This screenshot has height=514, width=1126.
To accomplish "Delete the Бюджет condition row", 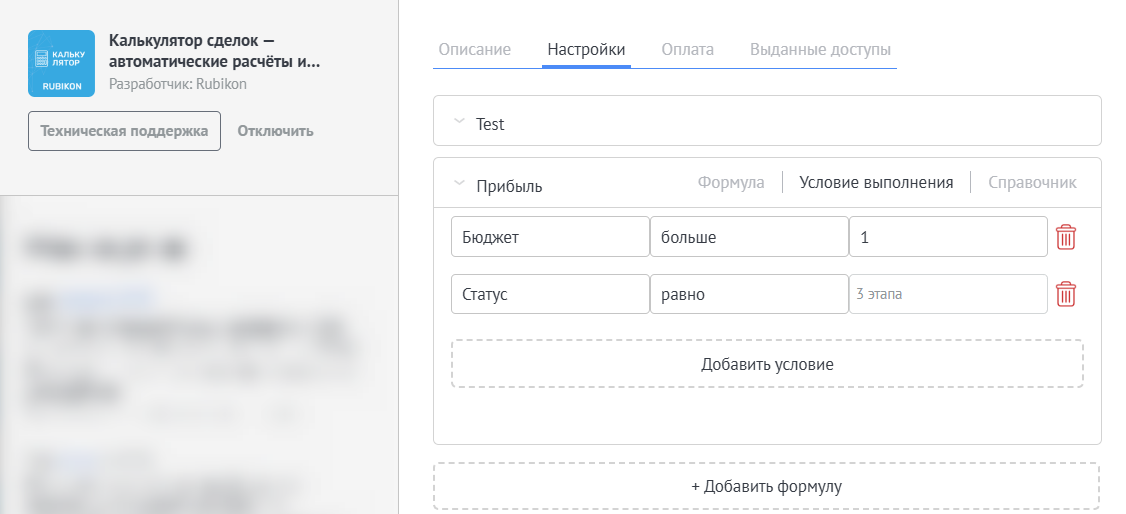I will tap(1066, 237).
